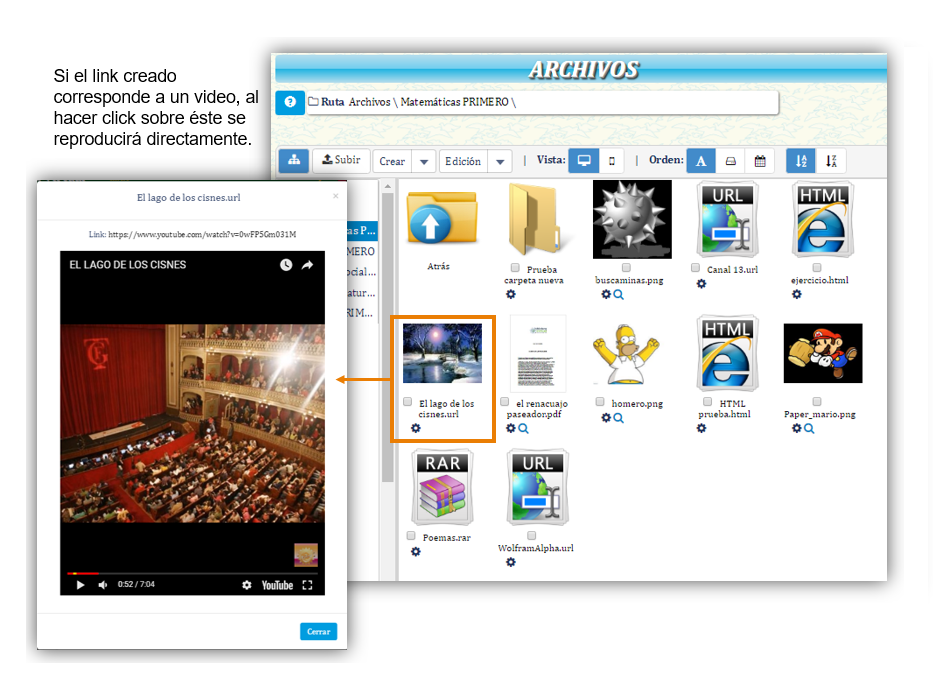Open the el renacuajo paseador.pdf thumbnail
The width and height of the screenshot is (943, 691).
(x=538, y=354)
